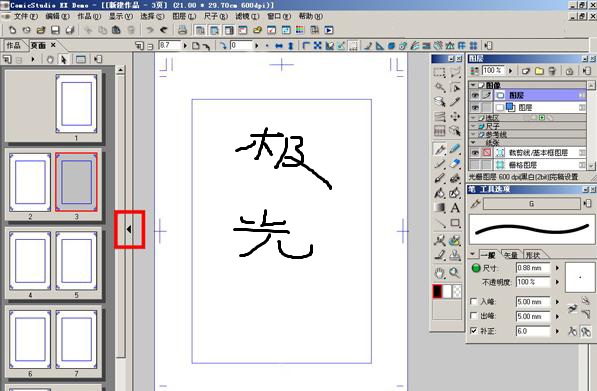The image size is (597, 391).
Task: Open the 编辑 menu
Action: point(57,16)
